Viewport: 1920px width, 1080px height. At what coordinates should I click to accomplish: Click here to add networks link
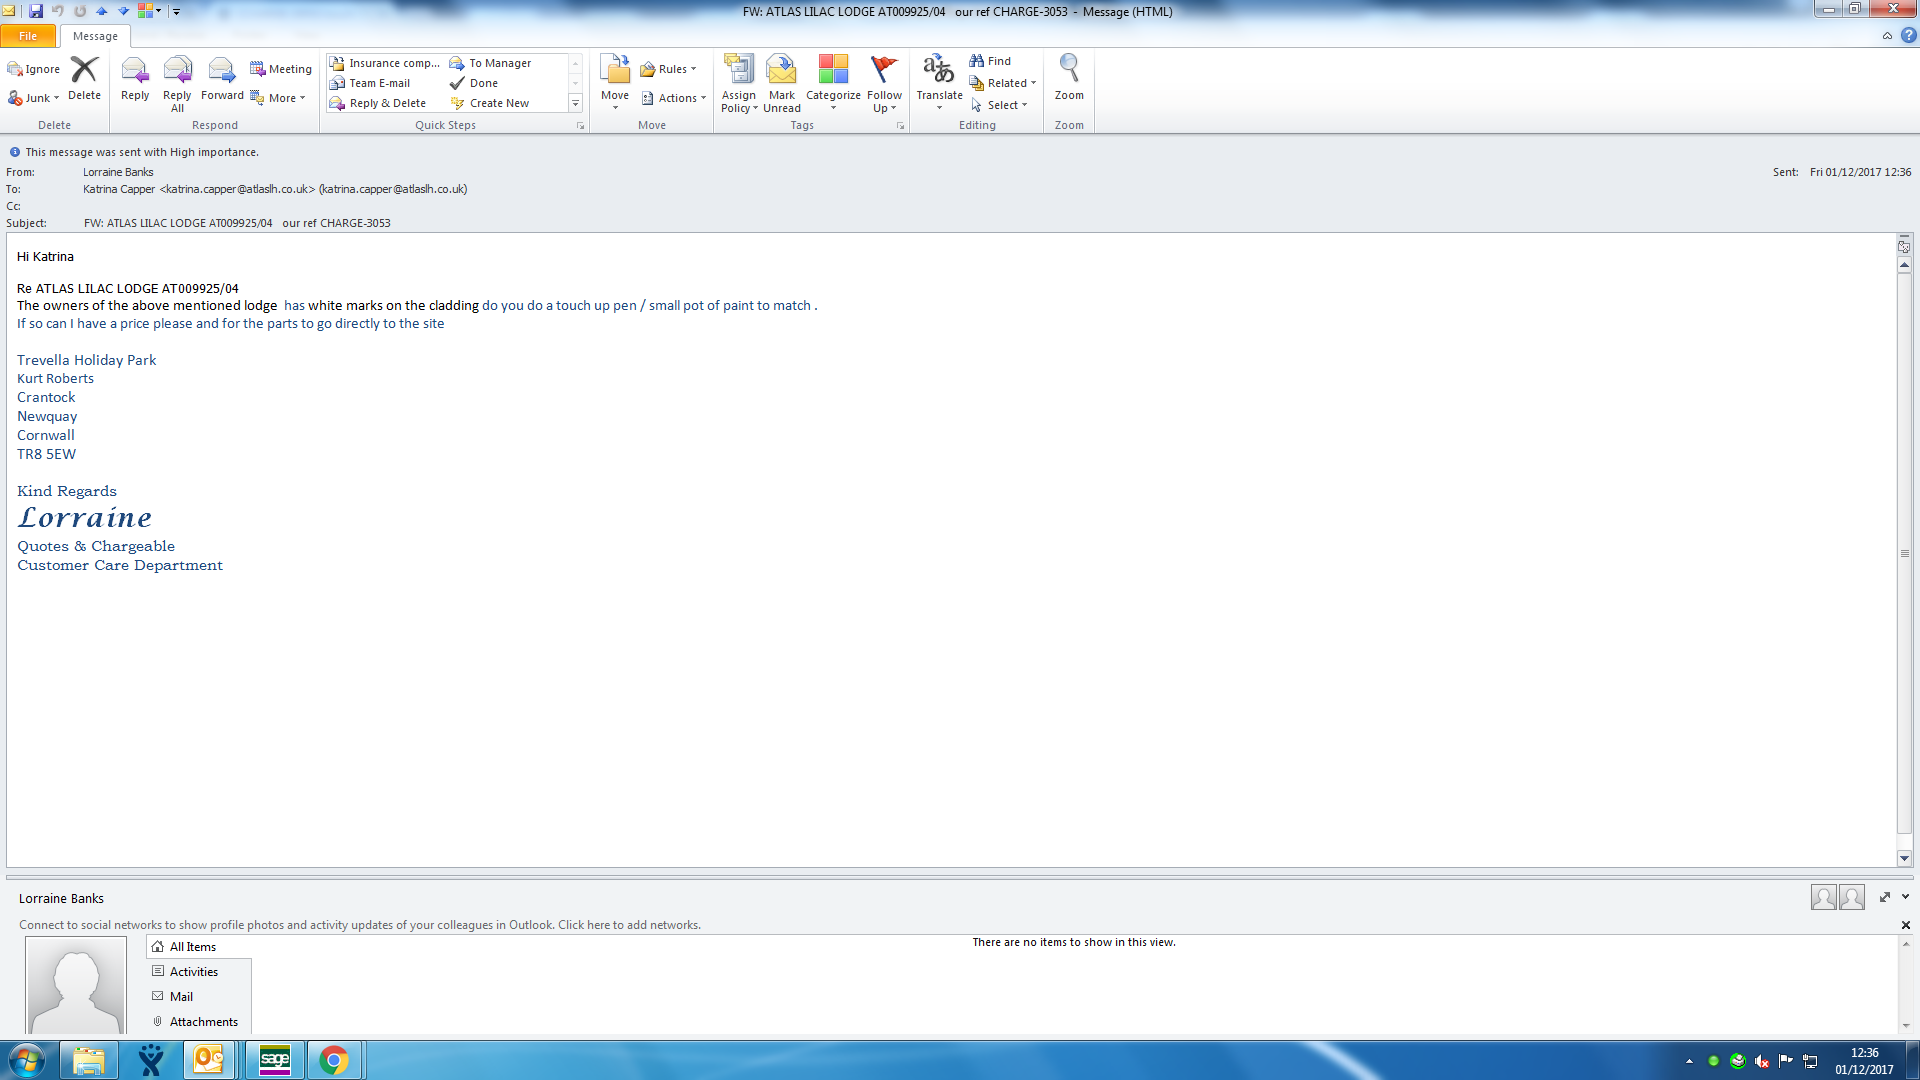[x=629, y=925]
